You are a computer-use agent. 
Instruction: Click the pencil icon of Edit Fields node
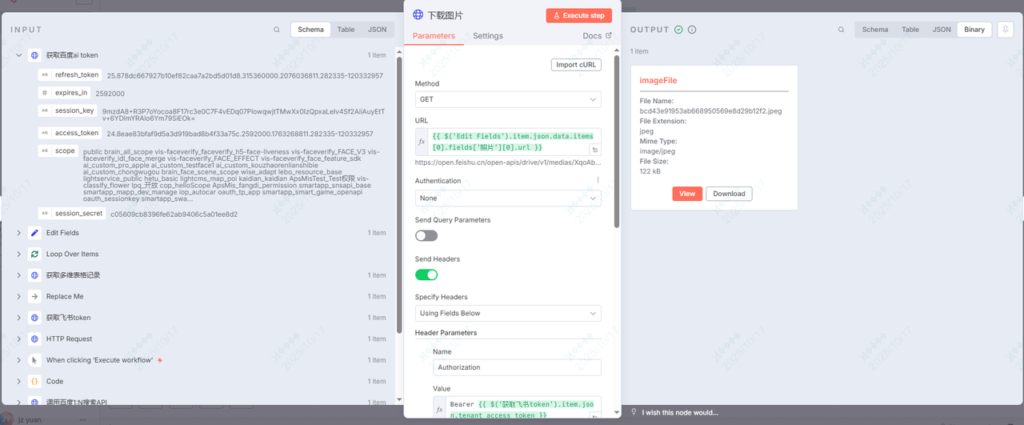point(35,233)
